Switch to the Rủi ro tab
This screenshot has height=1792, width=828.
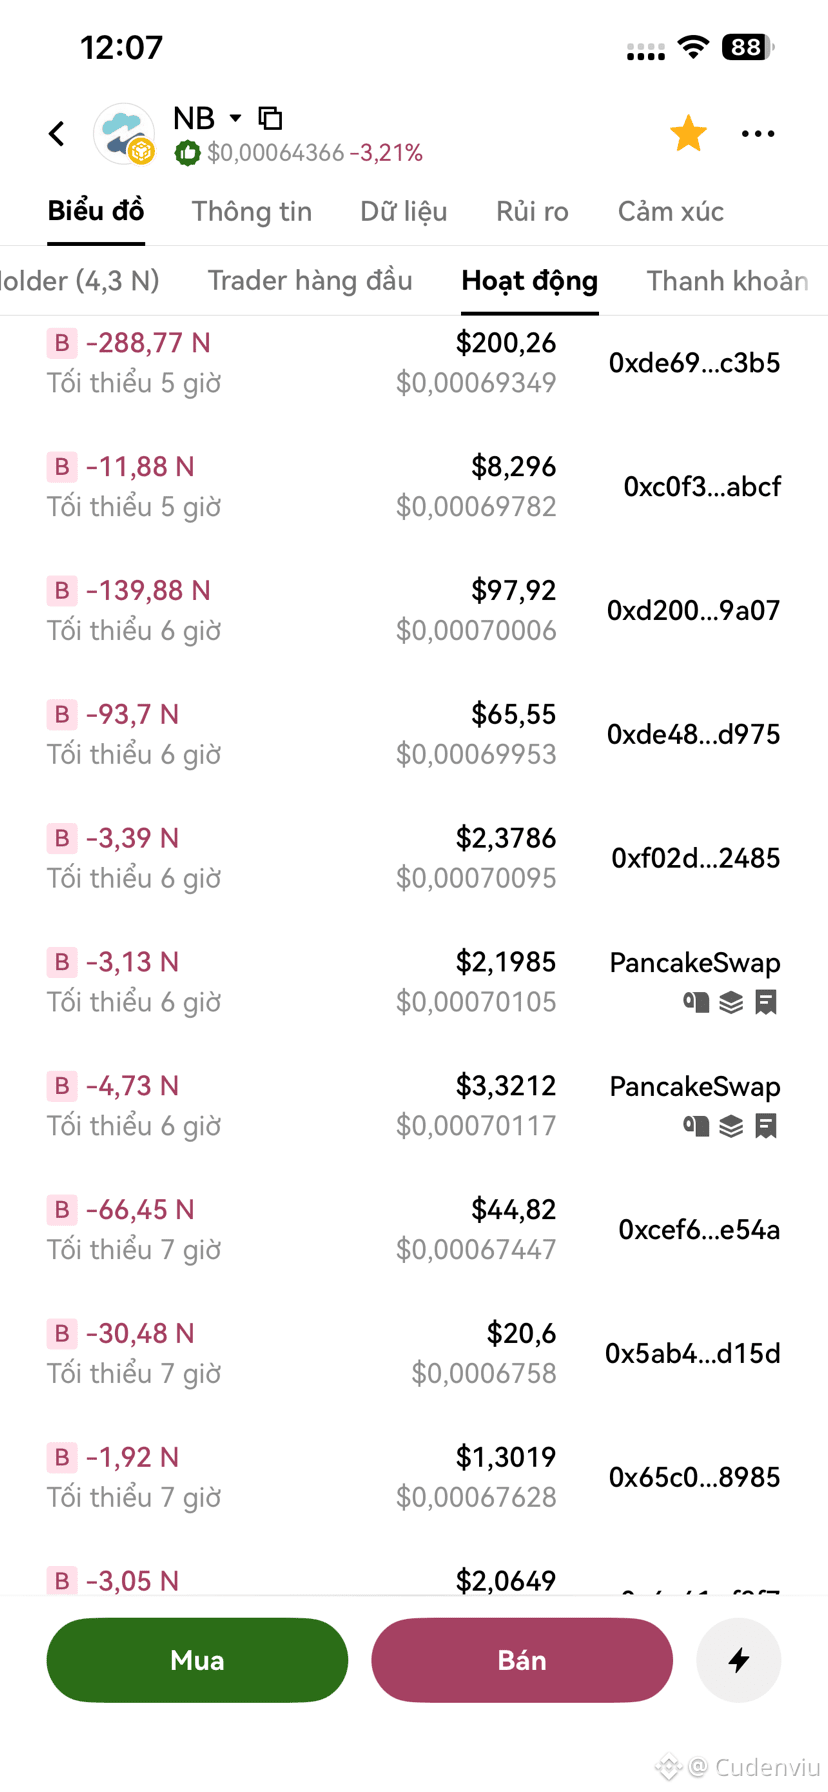coord(532,211)
